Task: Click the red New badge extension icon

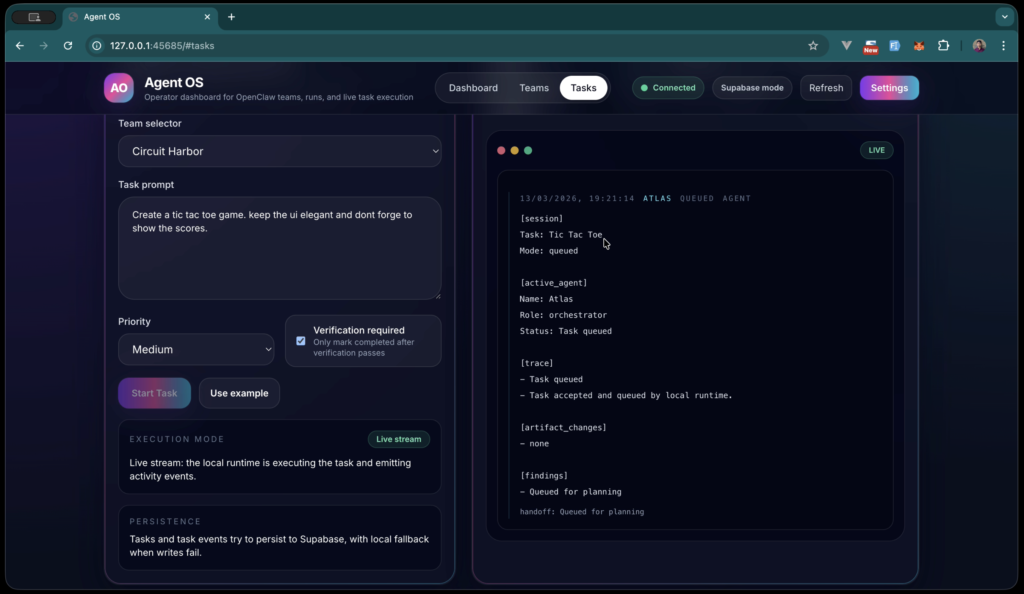Action: point(870,45)
